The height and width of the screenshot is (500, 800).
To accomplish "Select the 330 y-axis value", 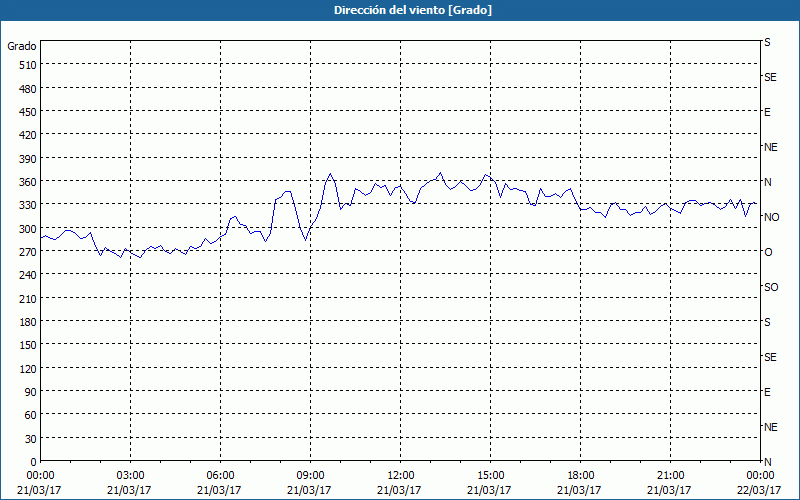I will pyautogui.click(x=28, y=205).
